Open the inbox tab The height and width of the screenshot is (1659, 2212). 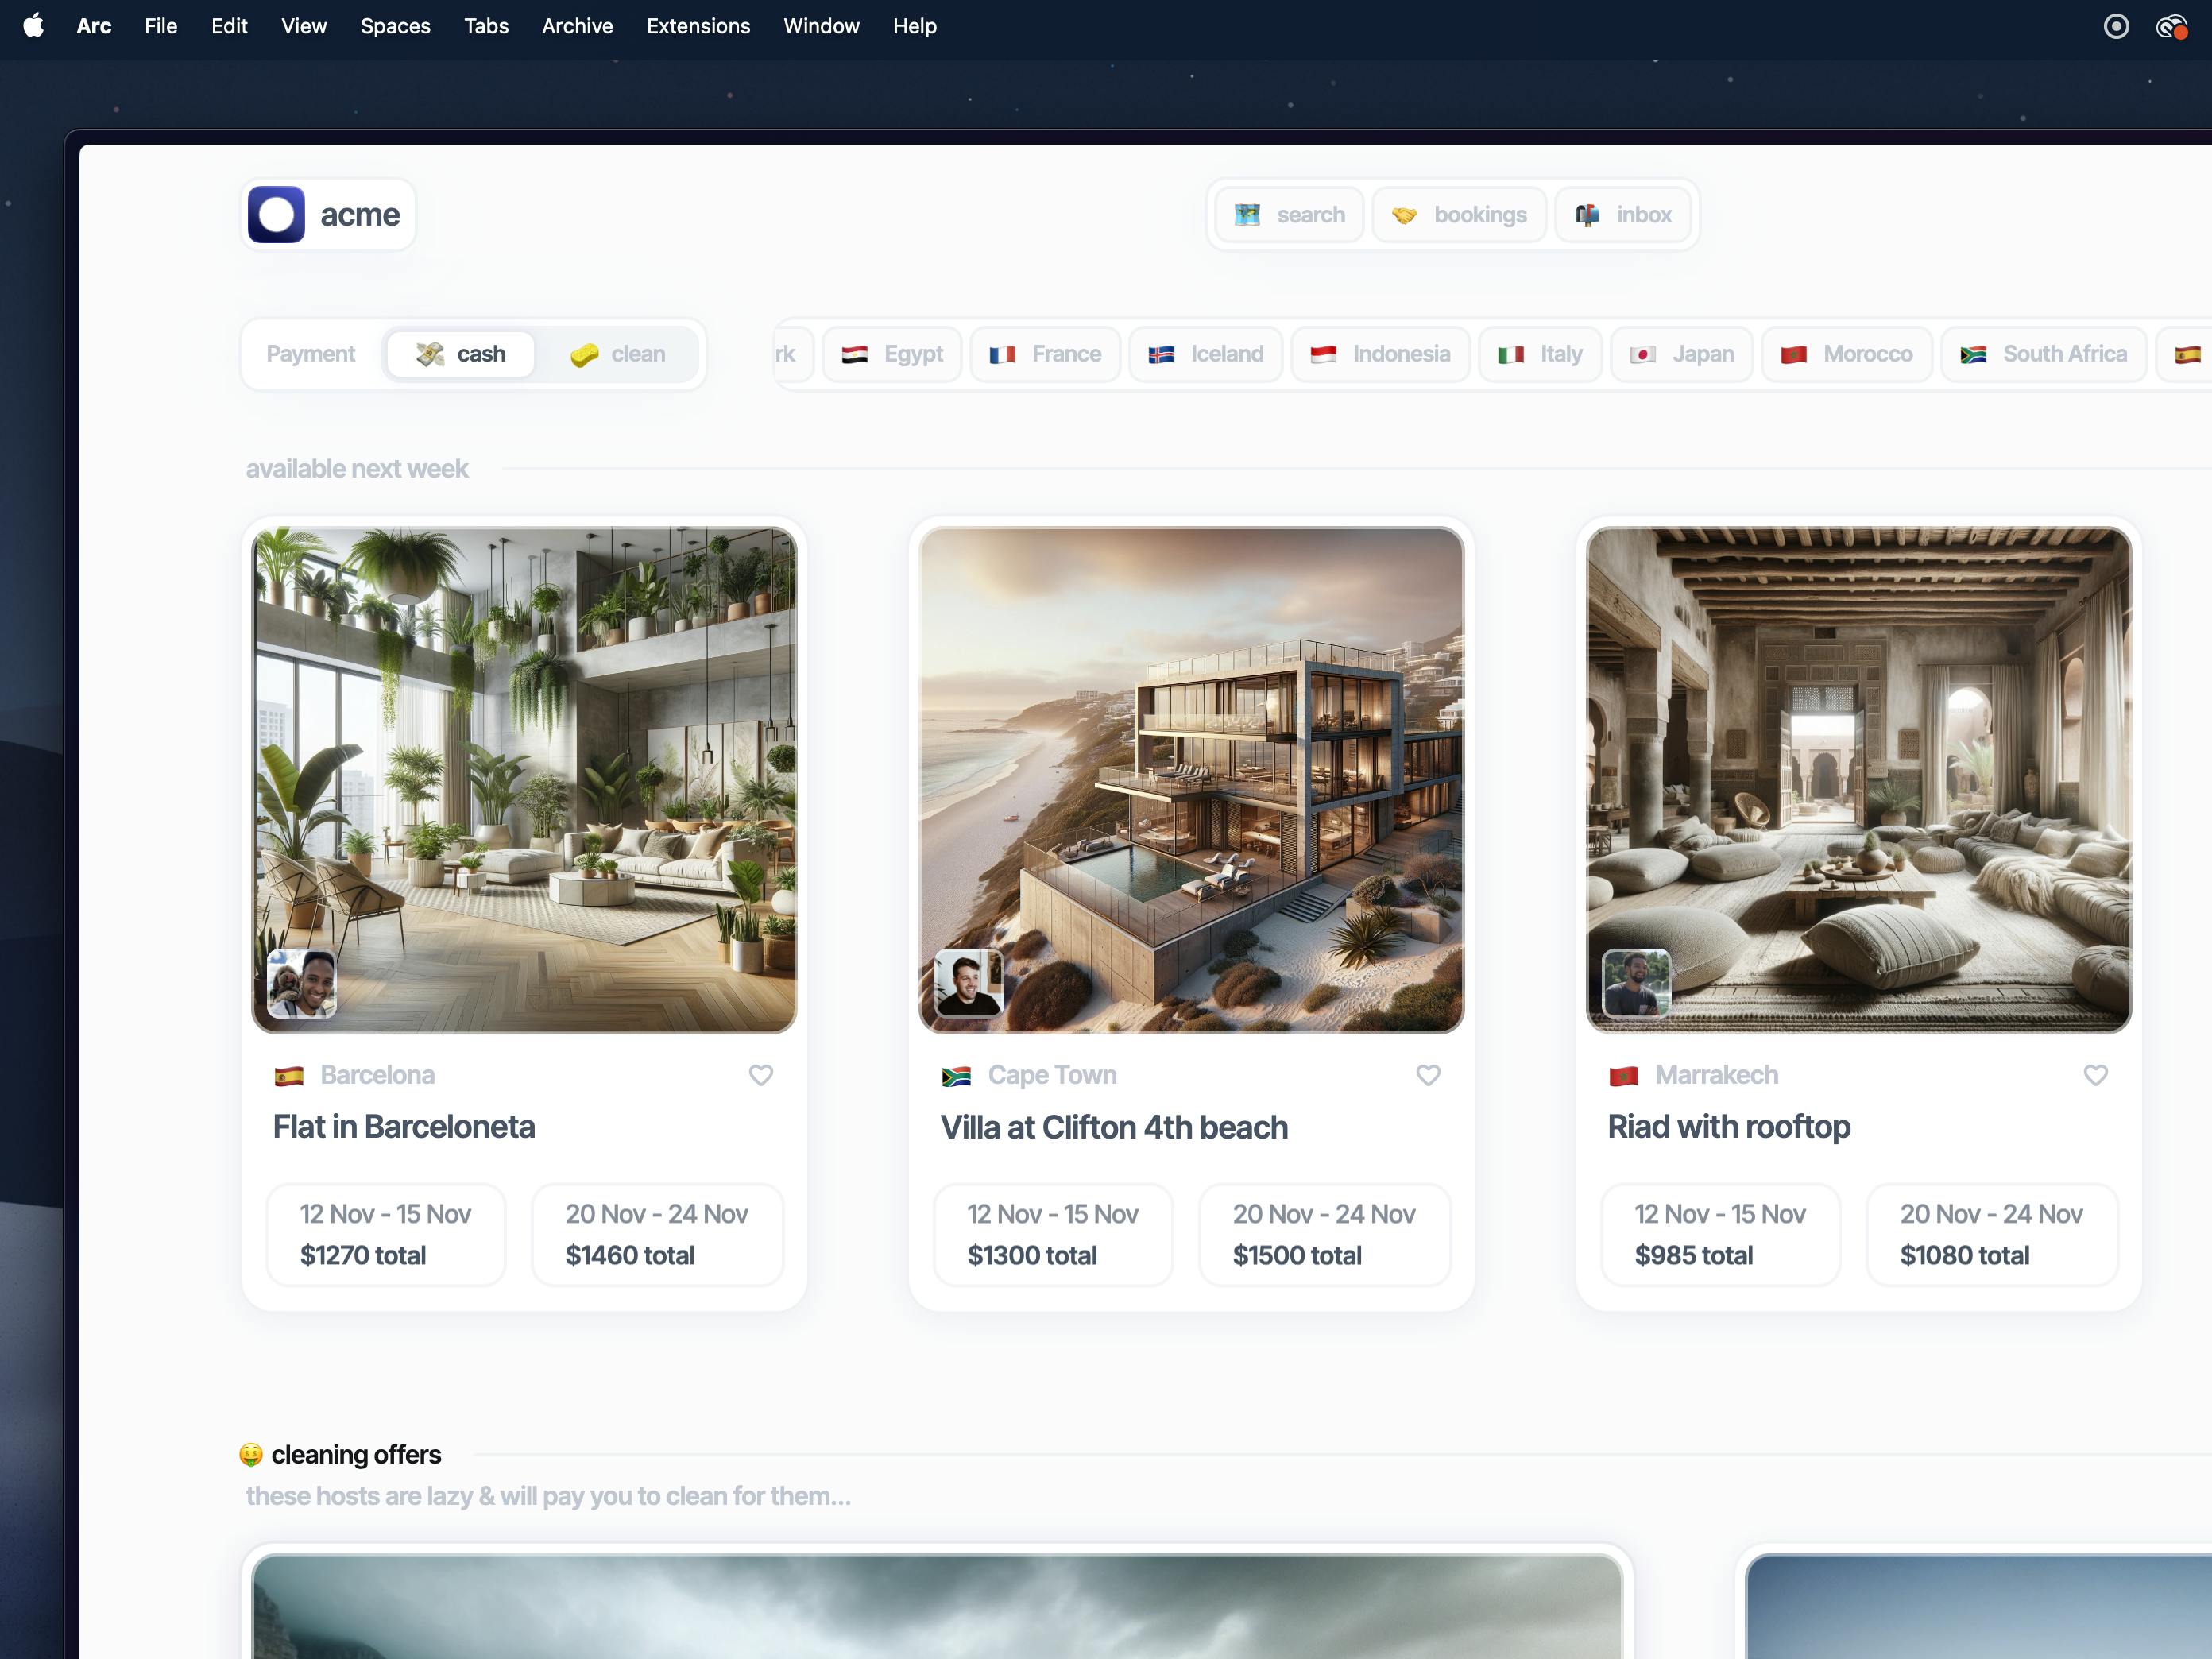[x=1623, y=214]
